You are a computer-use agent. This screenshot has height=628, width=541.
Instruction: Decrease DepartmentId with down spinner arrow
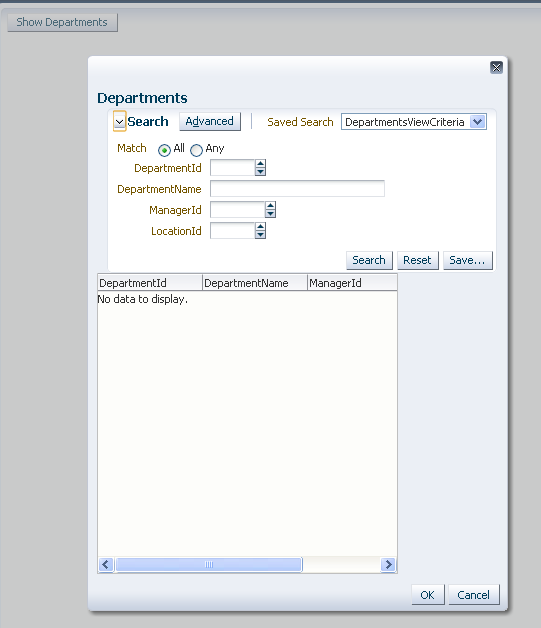[x=260, y=172]
